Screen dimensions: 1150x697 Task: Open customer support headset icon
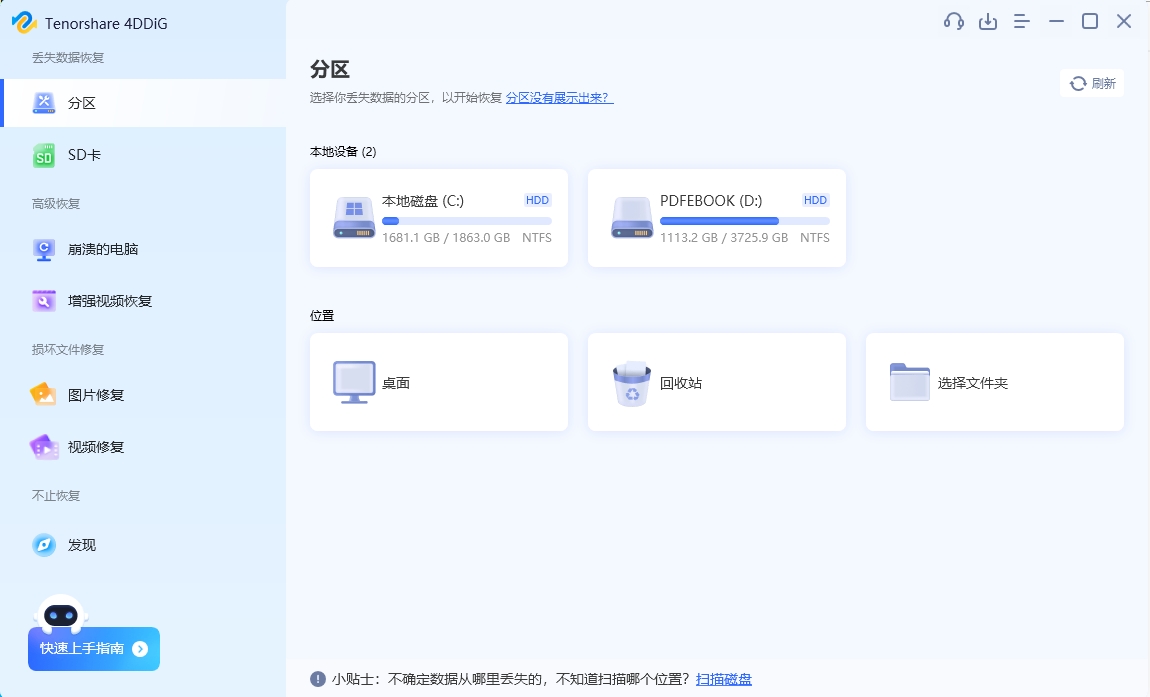(x=953, y=21)
